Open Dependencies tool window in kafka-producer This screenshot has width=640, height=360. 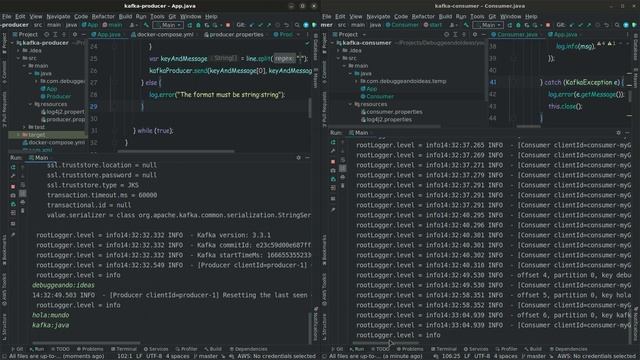249,349
